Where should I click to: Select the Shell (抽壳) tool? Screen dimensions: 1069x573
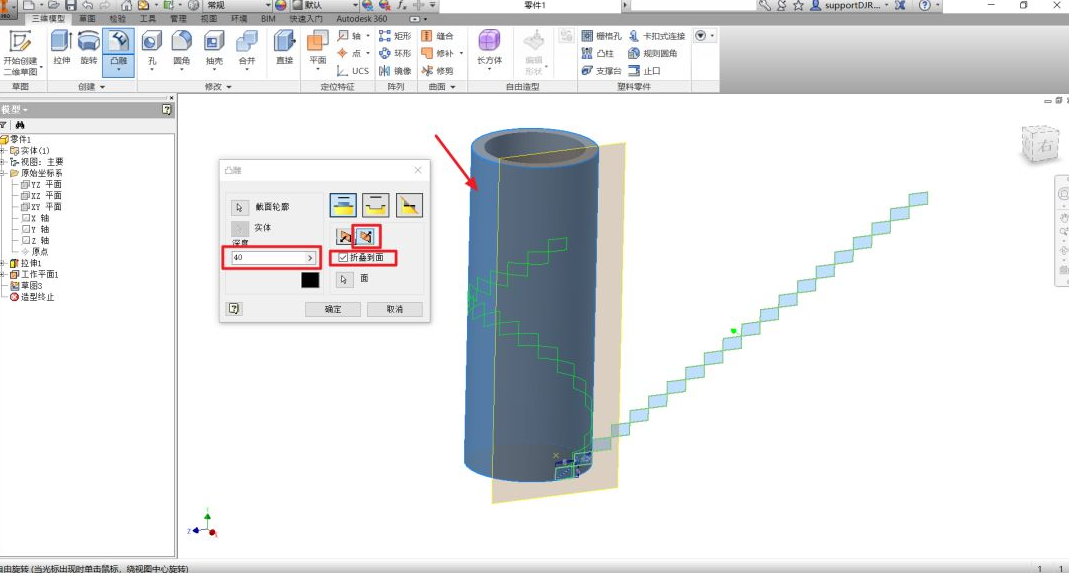[214, 49]
